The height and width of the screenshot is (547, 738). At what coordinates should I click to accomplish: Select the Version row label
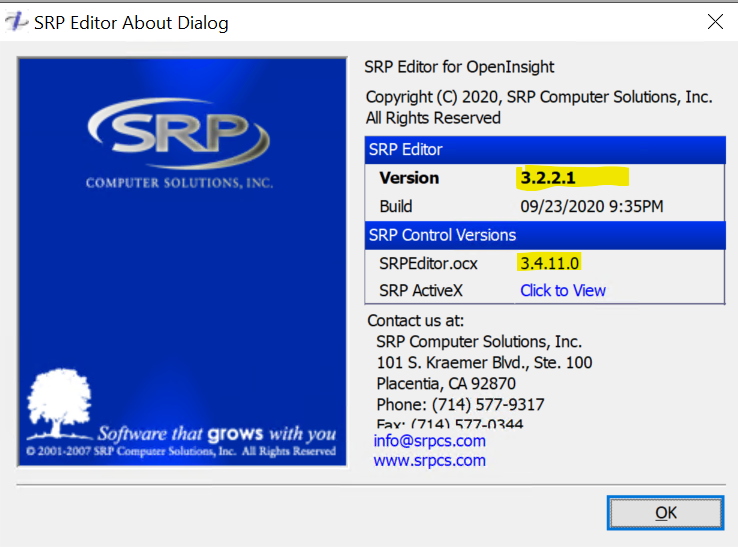(409, 178)
